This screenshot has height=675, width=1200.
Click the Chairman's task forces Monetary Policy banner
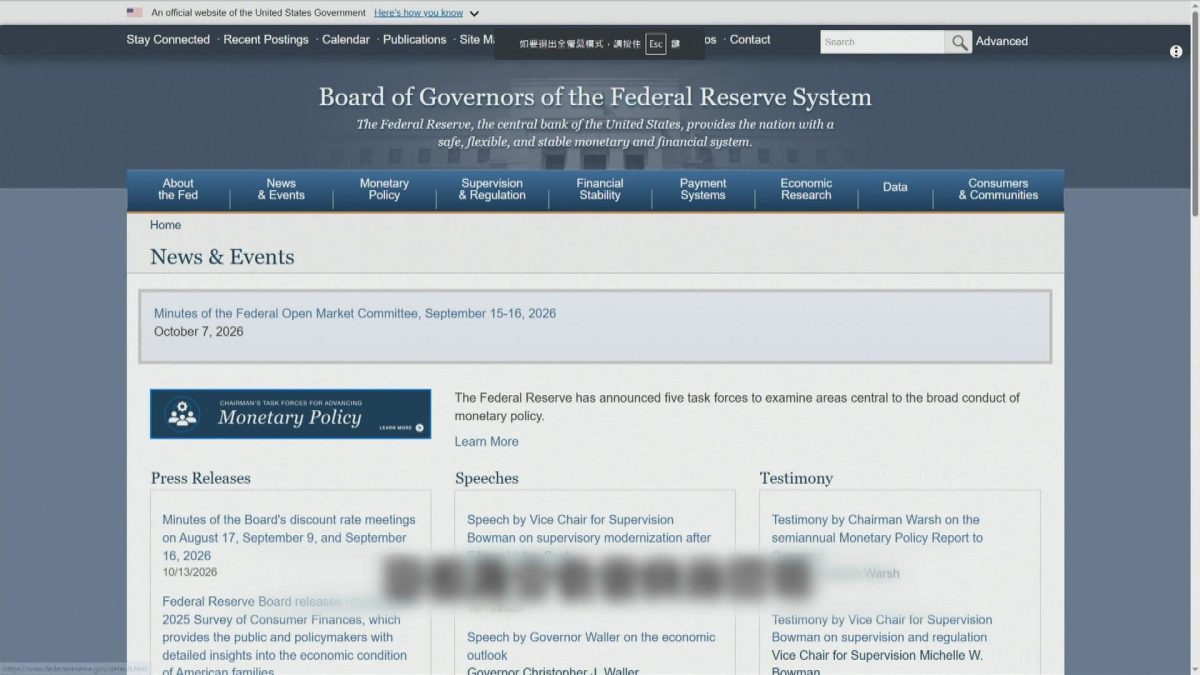pyautogui.click(x=291, y=414)
